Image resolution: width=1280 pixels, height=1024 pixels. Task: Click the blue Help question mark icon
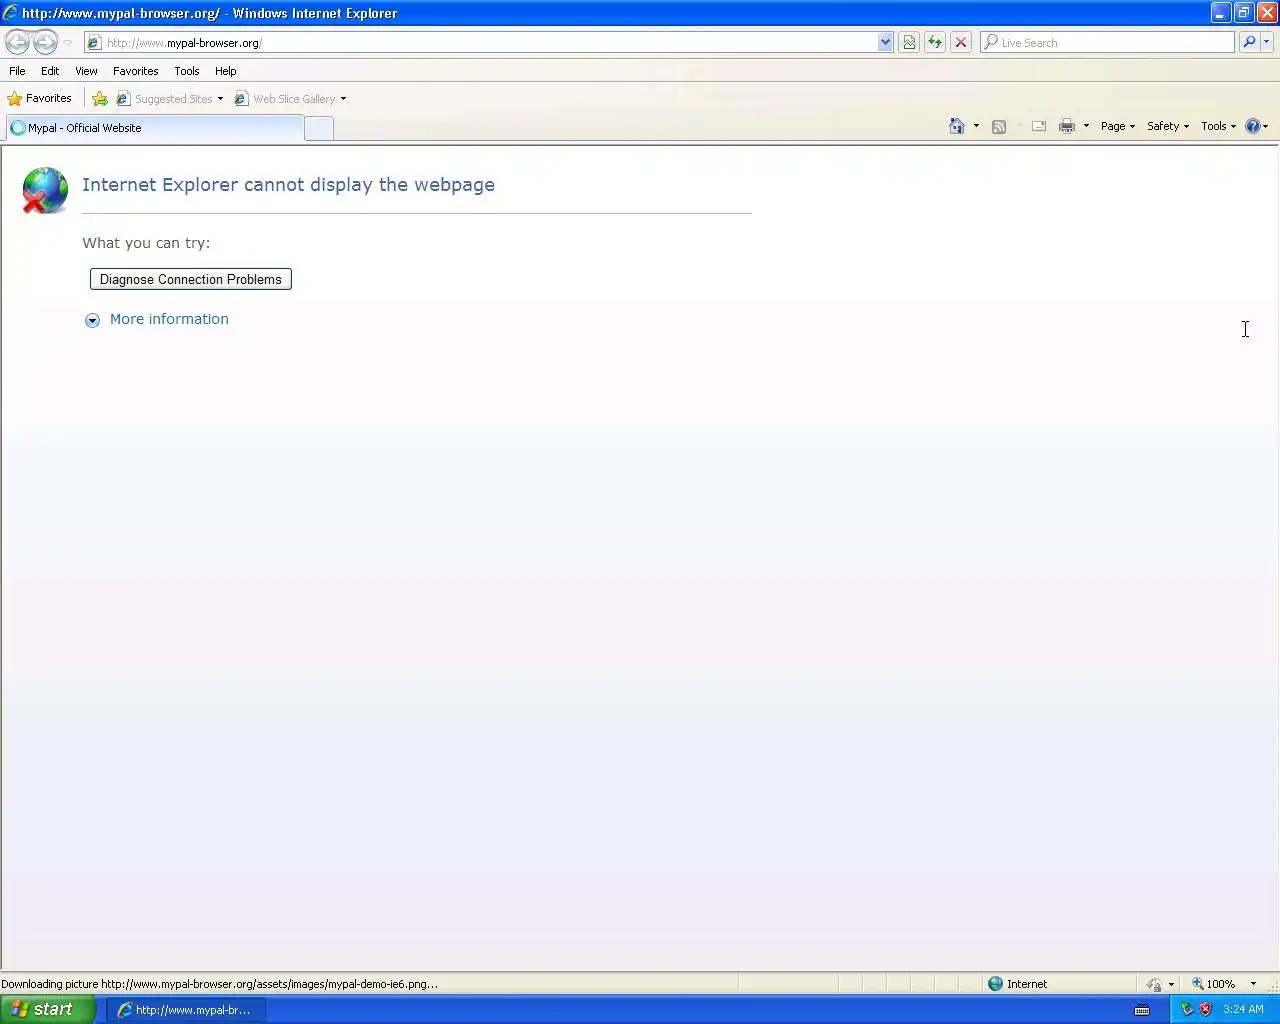(x=1253, y=126)
